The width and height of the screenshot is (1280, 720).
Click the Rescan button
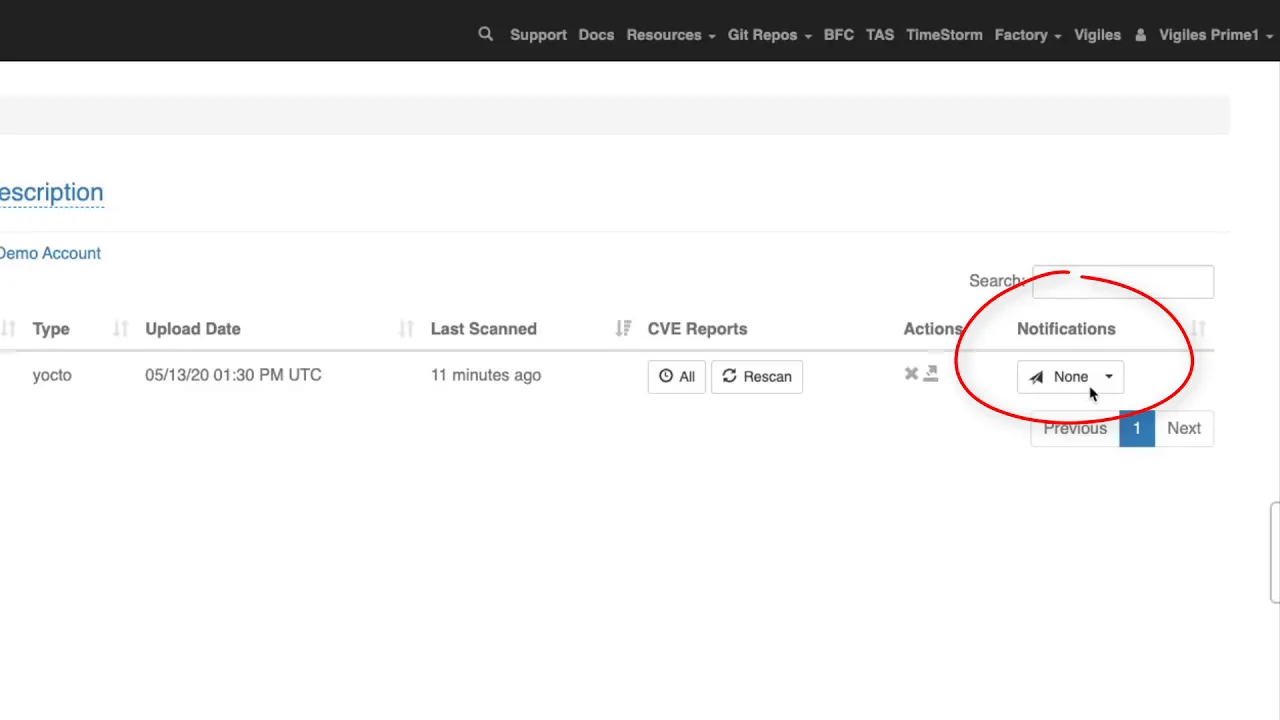pos(757,377)
